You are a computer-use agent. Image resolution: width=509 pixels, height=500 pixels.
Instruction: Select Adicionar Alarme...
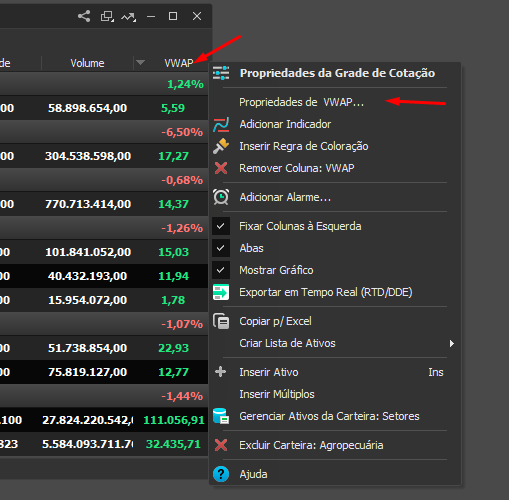285,197
